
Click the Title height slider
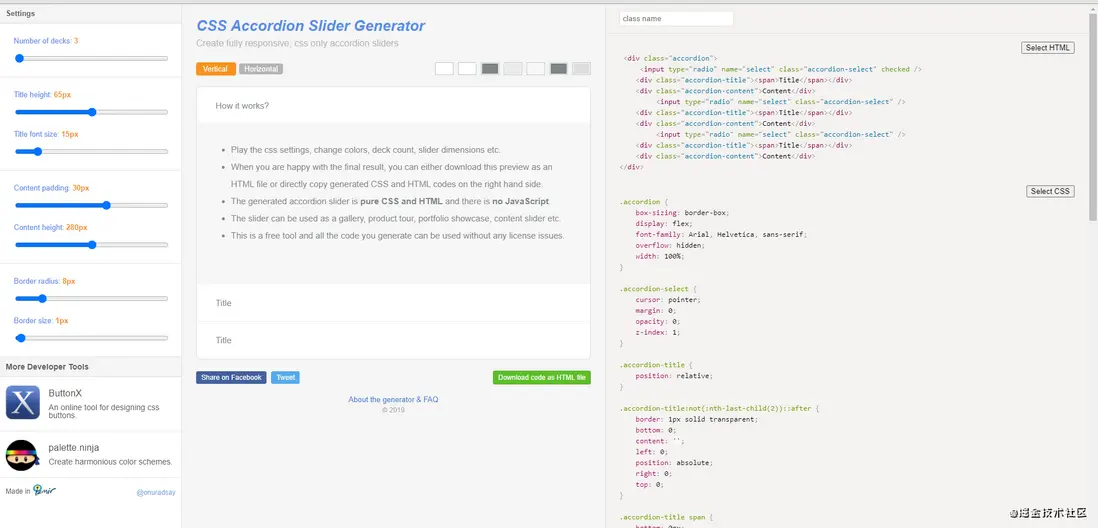pyautogui.click(x=91, y=112)
